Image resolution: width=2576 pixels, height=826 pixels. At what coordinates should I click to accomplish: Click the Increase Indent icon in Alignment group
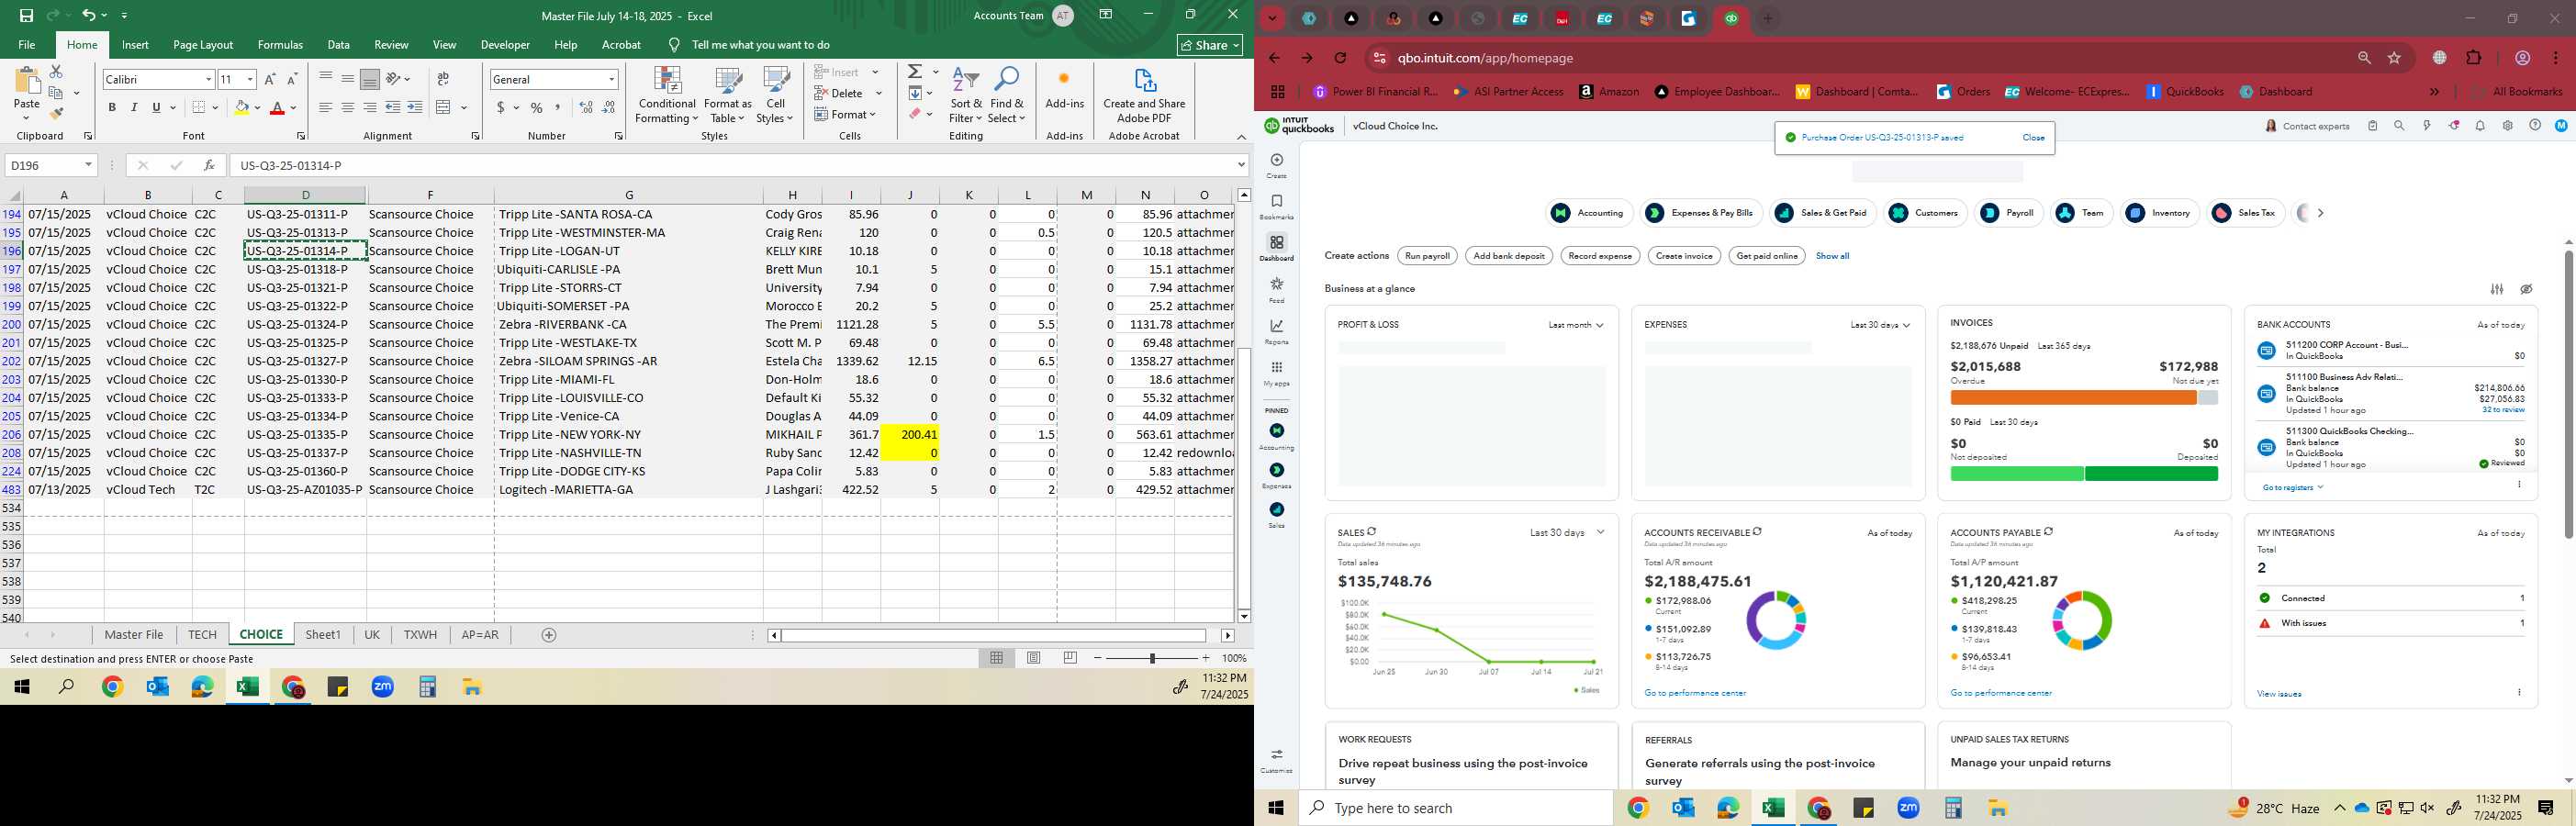(x=415, y=107)
